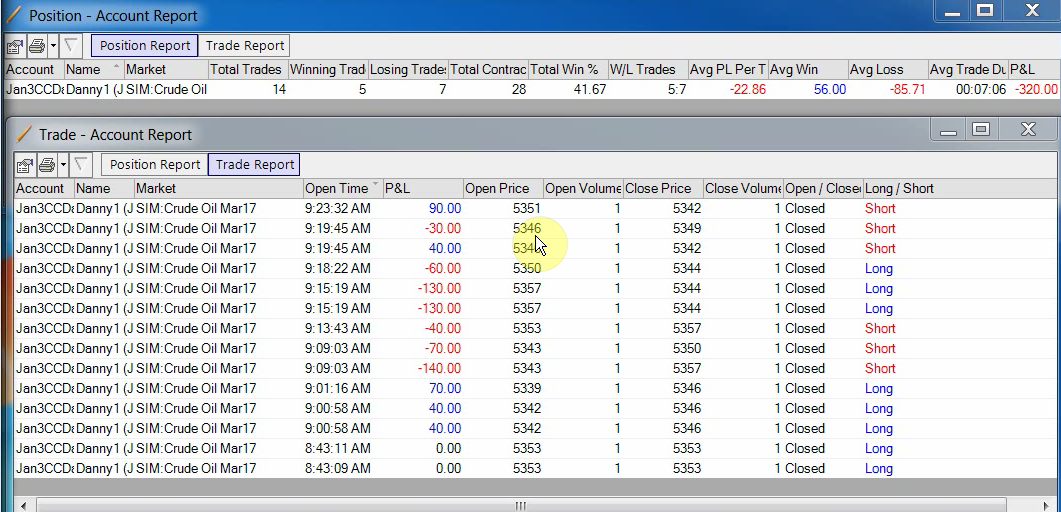This screenshot has width=1061, height=512.
Task: Select -320.00 P&L total in Position report
Action: (x=1036, y=89)
